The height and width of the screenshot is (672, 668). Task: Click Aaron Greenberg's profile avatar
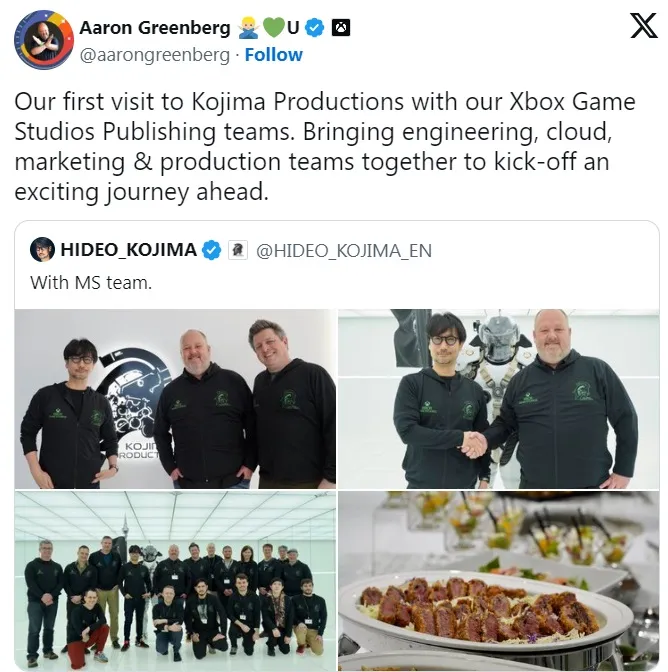44,40
